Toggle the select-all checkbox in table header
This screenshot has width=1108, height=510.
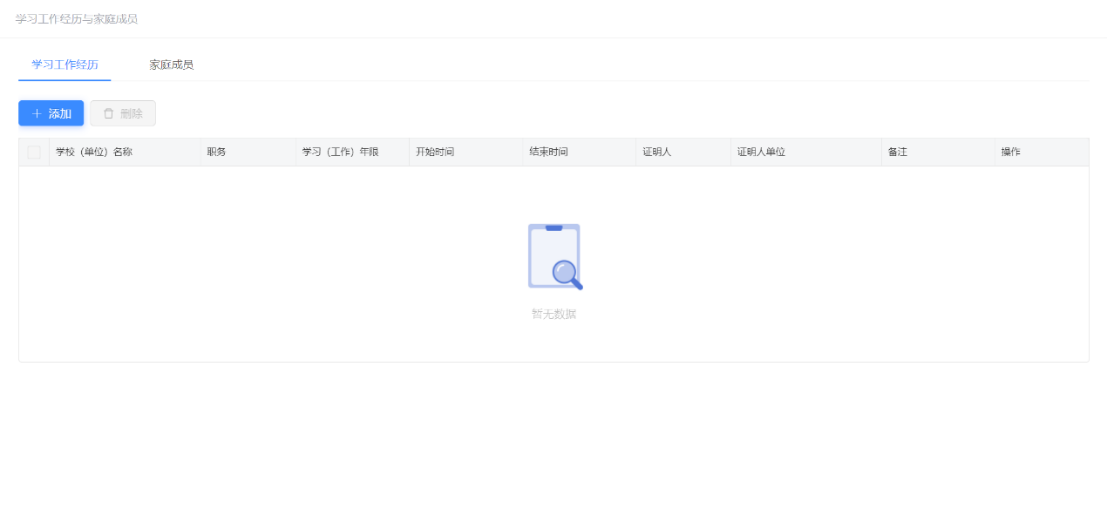[x=34, y=152]
